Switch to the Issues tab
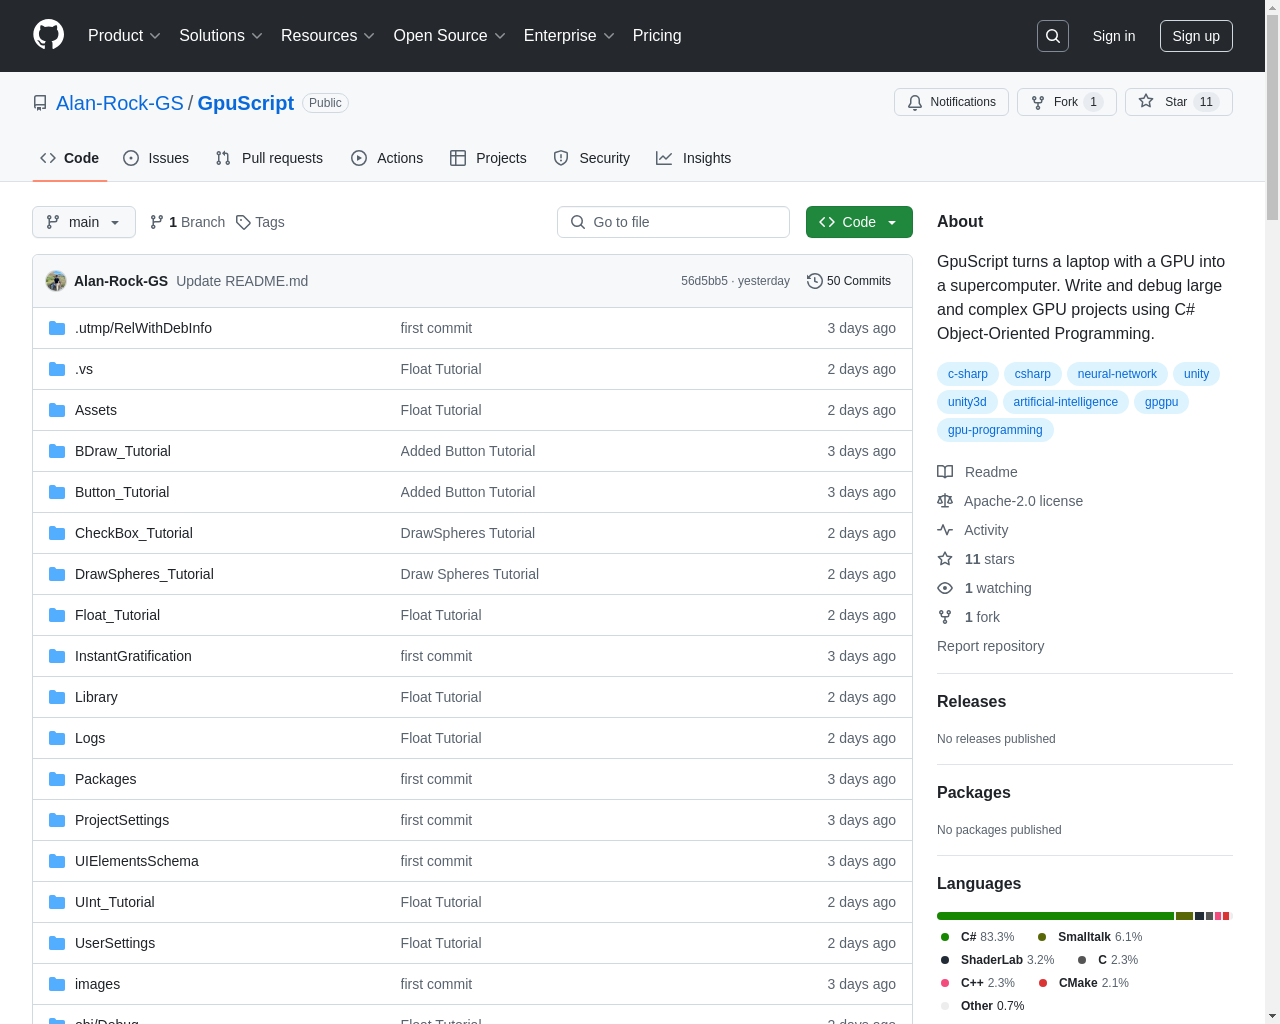Viewport: 1280px width, 1024px height. coord(156,158)
